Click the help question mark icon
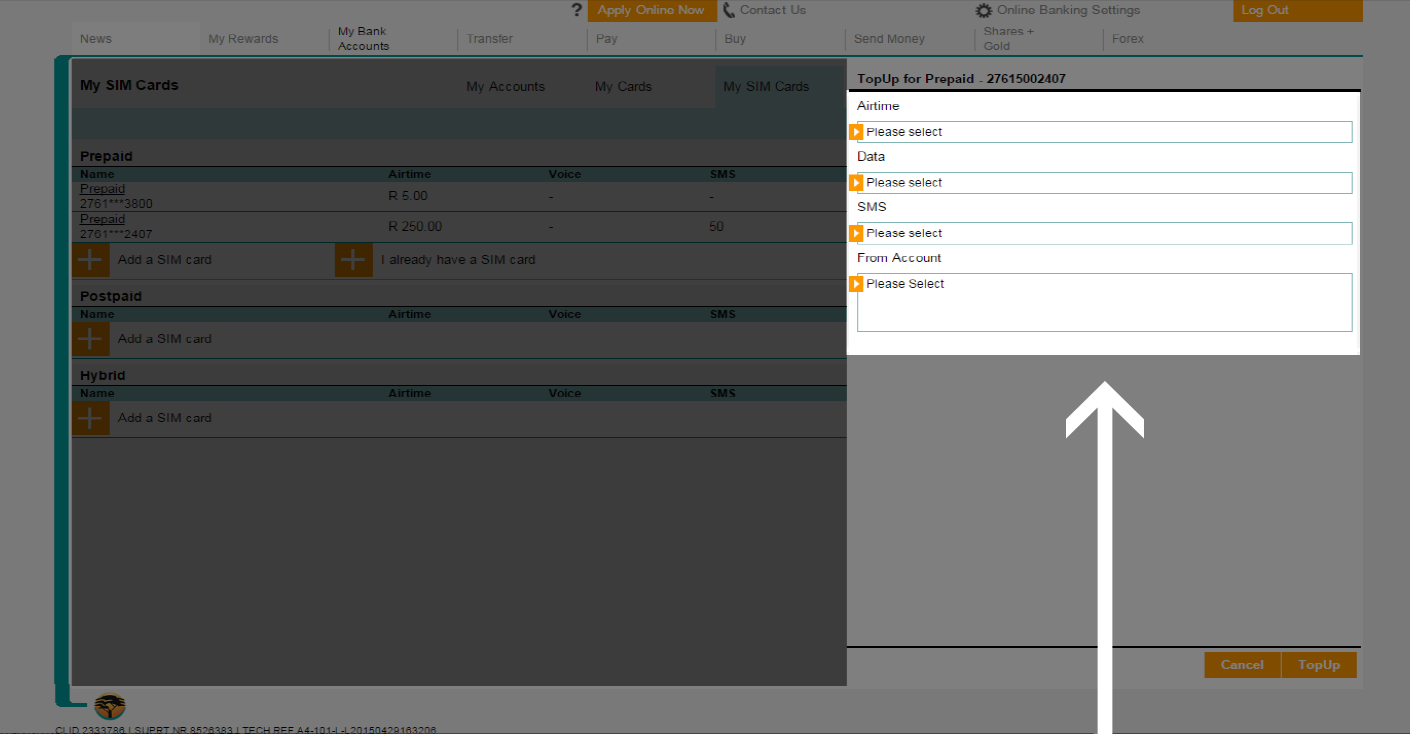This screenshot has width=1410, height=734. click(577, 10)
